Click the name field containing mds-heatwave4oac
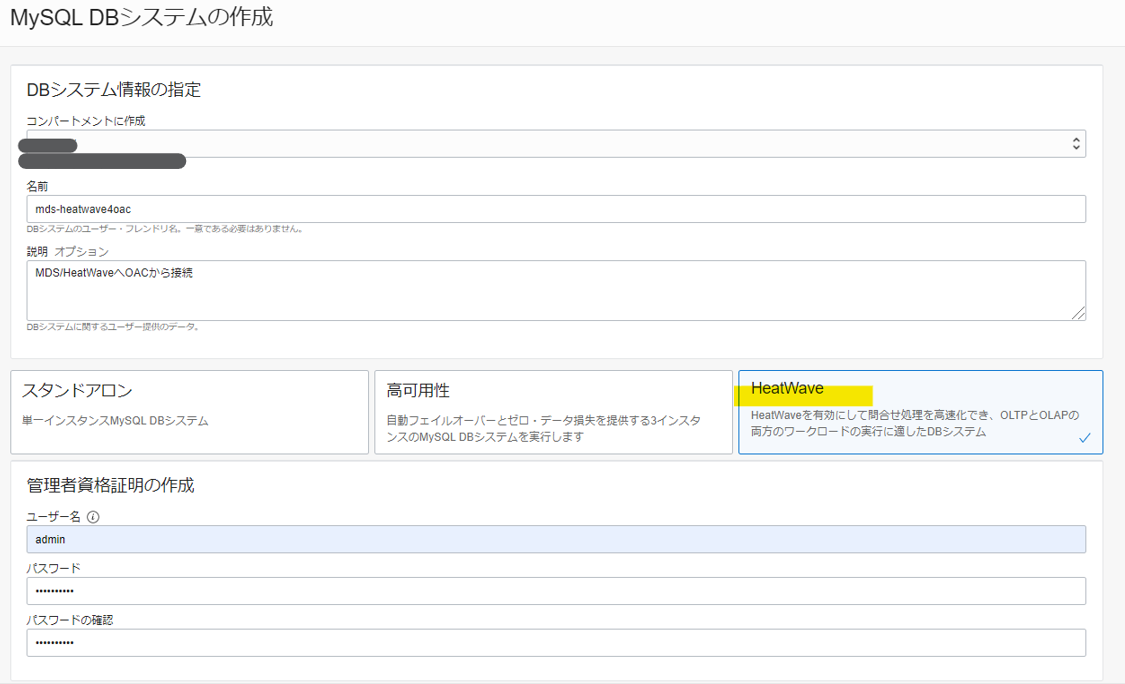This screenshot has width=1125, height=684. pos(556,209)
